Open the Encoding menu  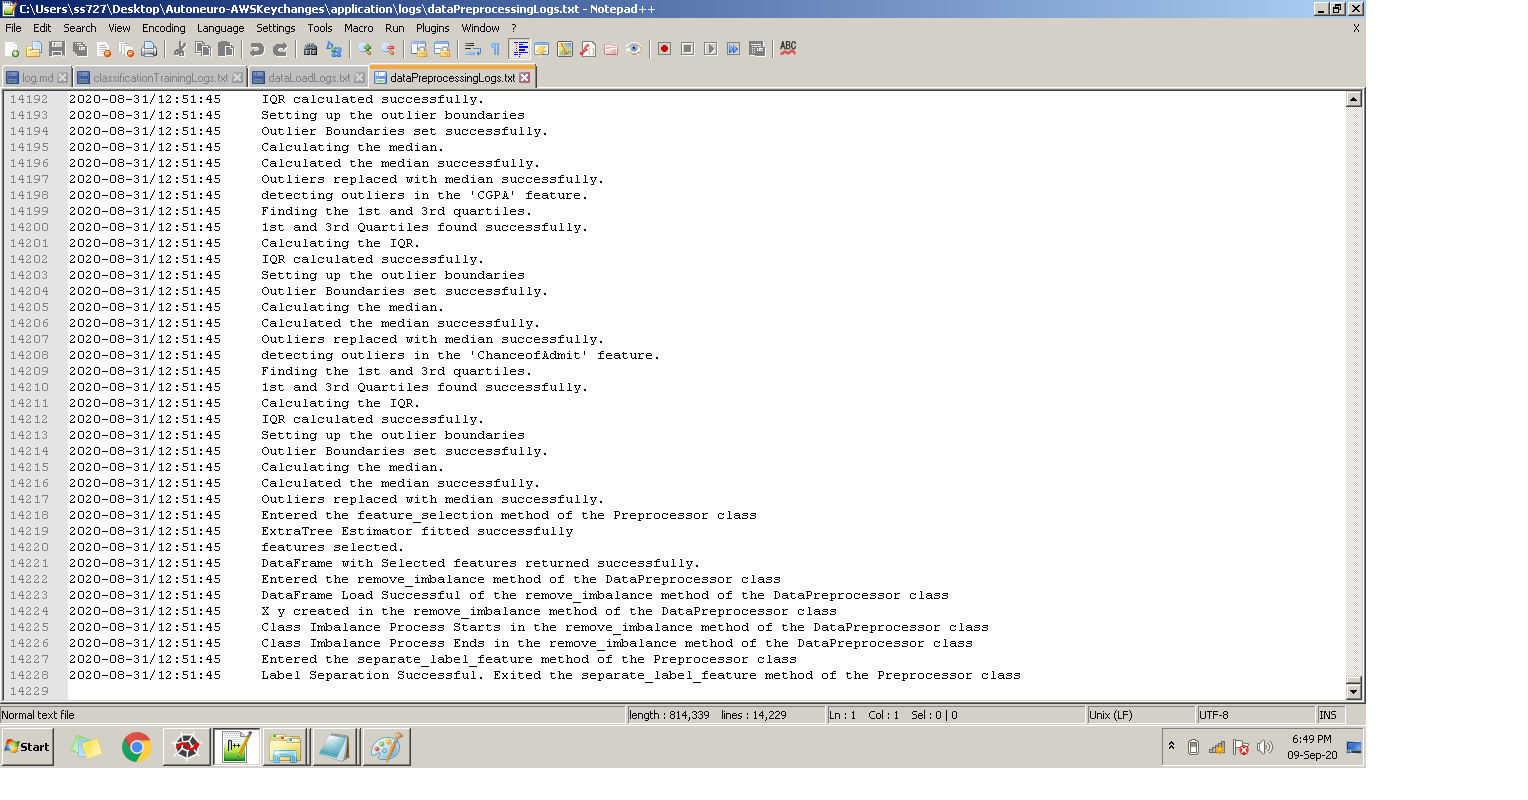pyautogui.click(x=163, y=28)
